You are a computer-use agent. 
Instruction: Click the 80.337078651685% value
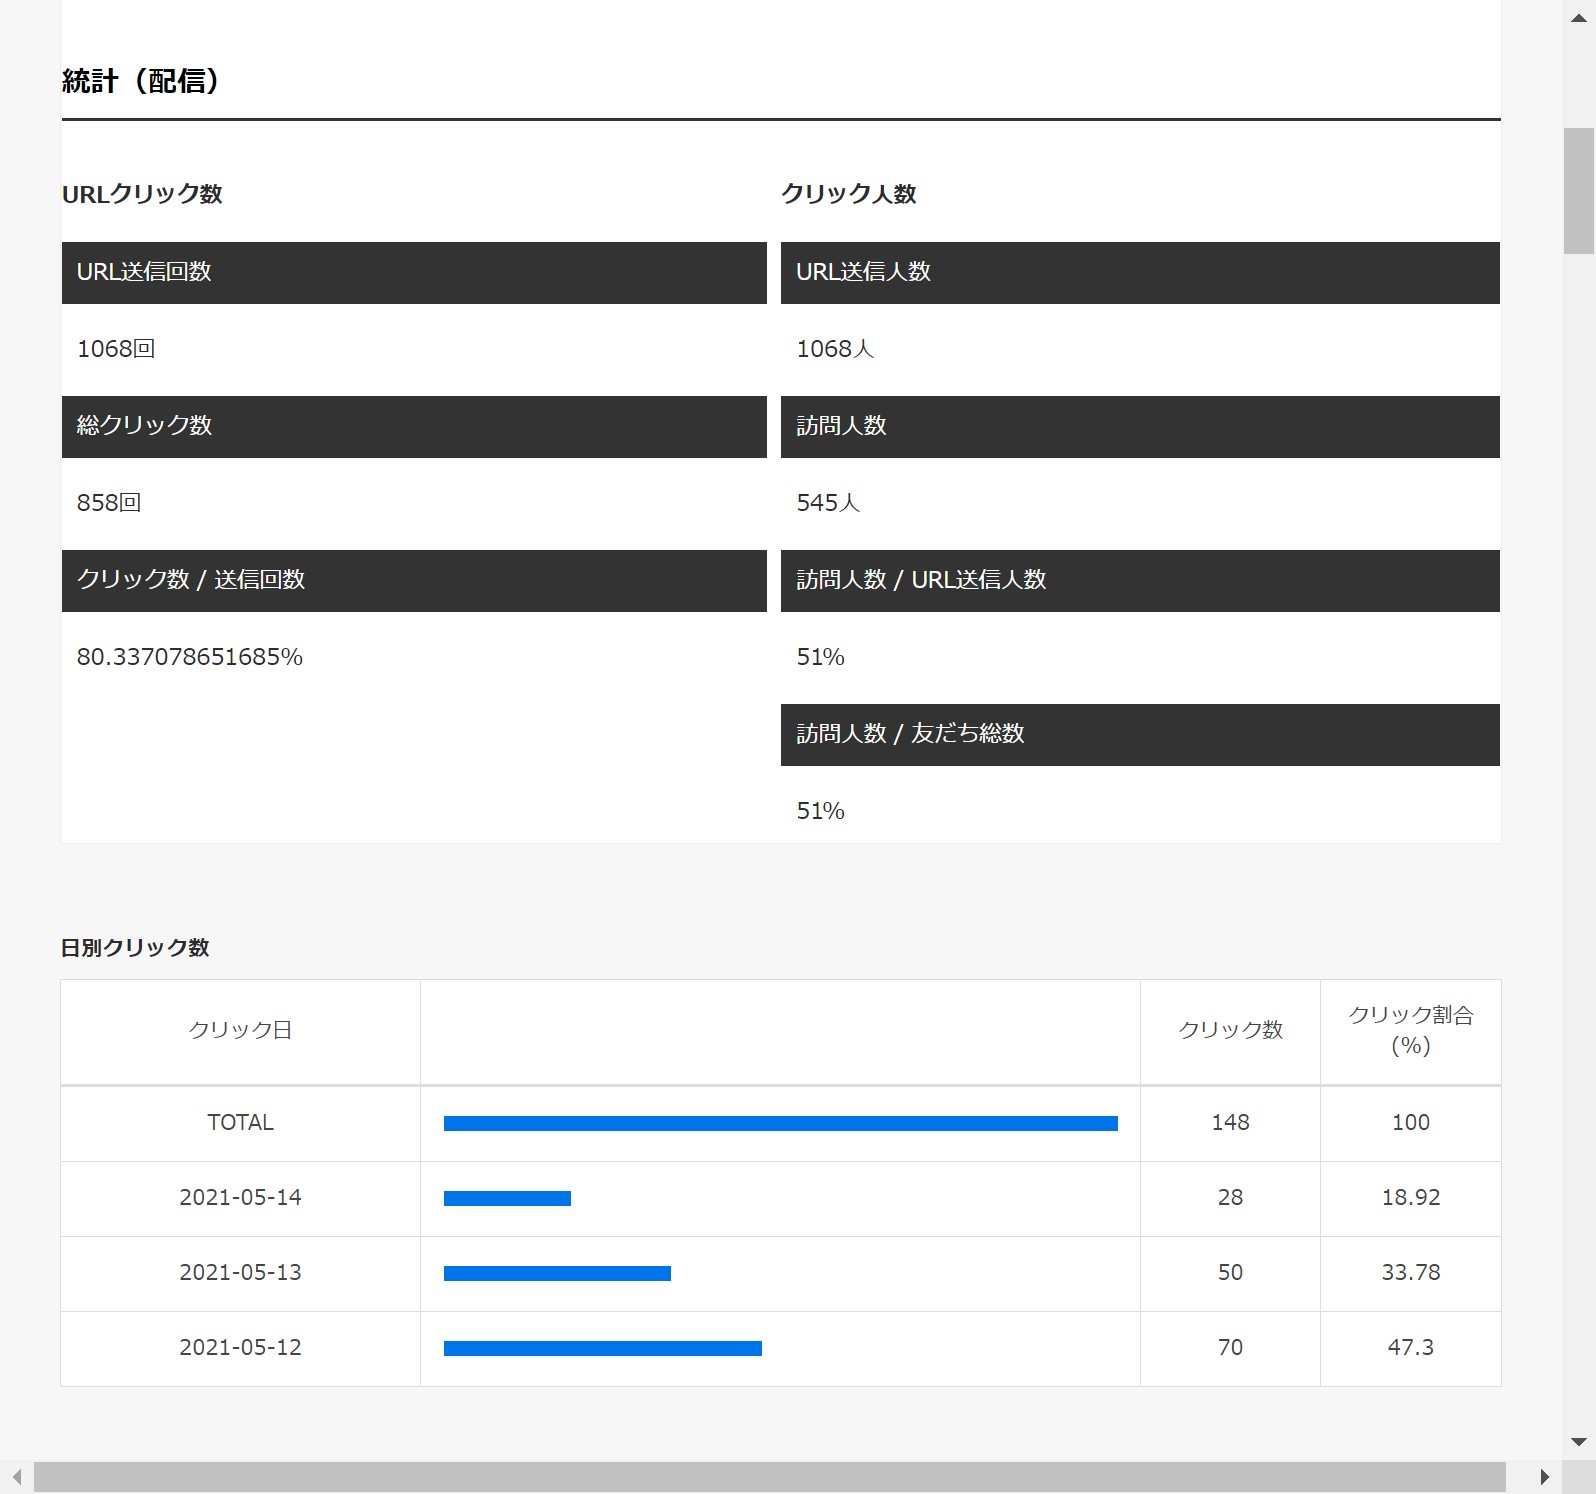(190, 657)
